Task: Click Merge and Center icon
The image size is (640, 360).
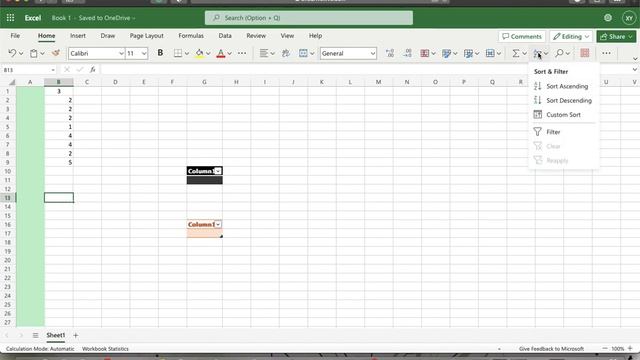Action: [x=303, y=53]
